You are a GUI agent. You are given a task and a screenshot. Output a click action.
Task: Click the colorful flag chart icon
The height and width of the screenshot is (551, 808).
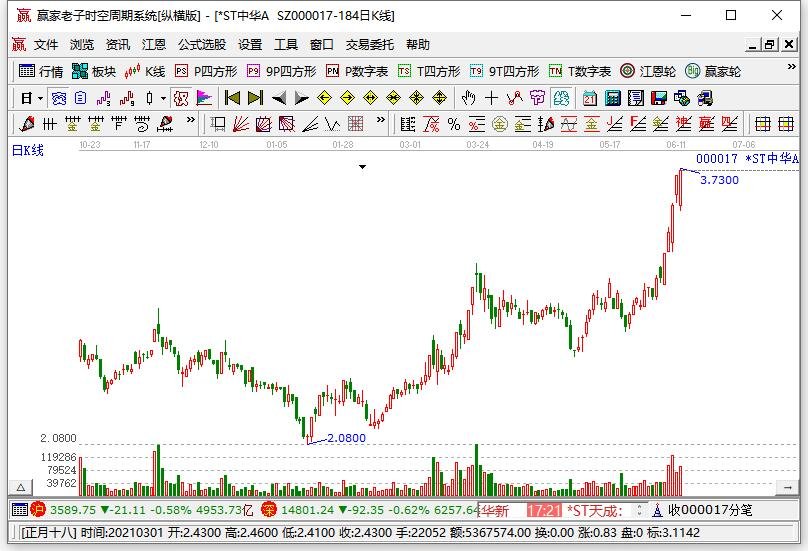pos(205,98)
